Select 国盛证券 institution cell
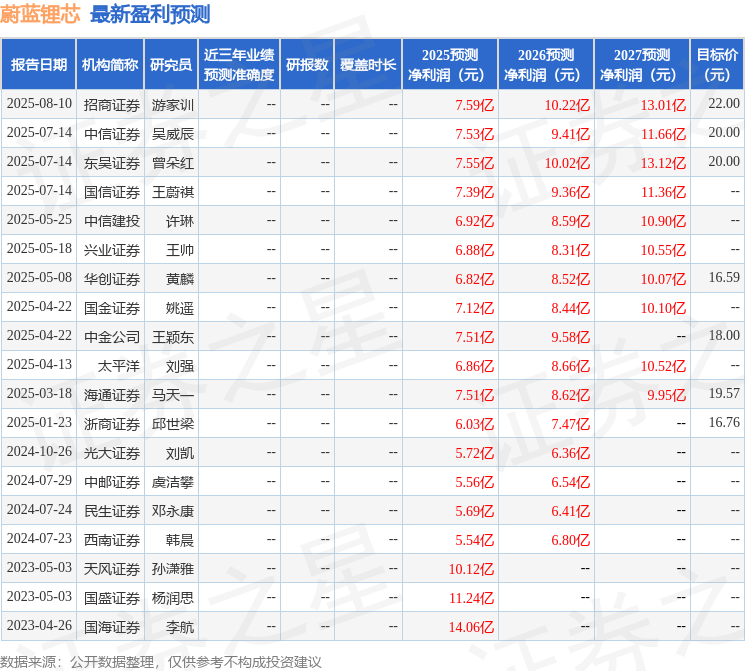Screen dimensions: 745x671 [112, 597]
